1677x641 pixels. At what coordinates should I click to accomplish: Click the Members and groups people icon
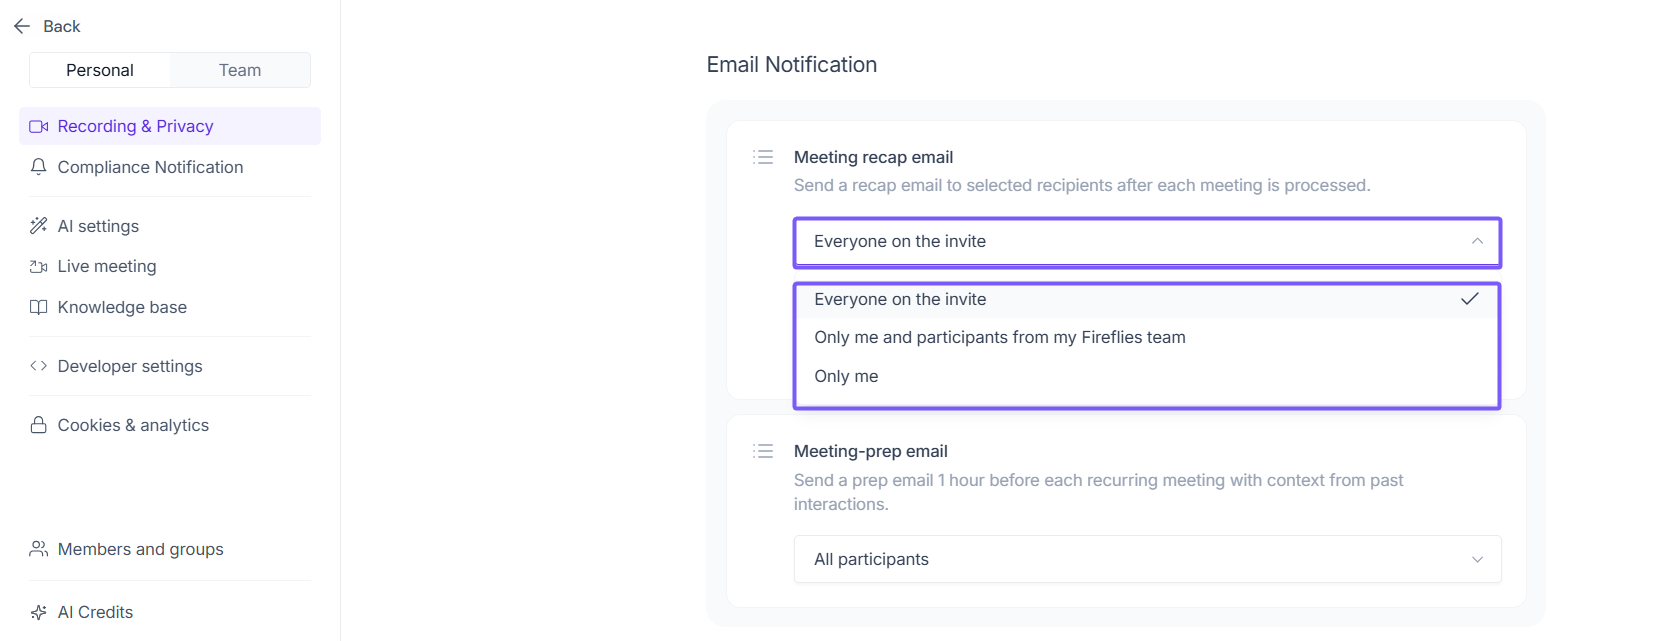[39, 549]
